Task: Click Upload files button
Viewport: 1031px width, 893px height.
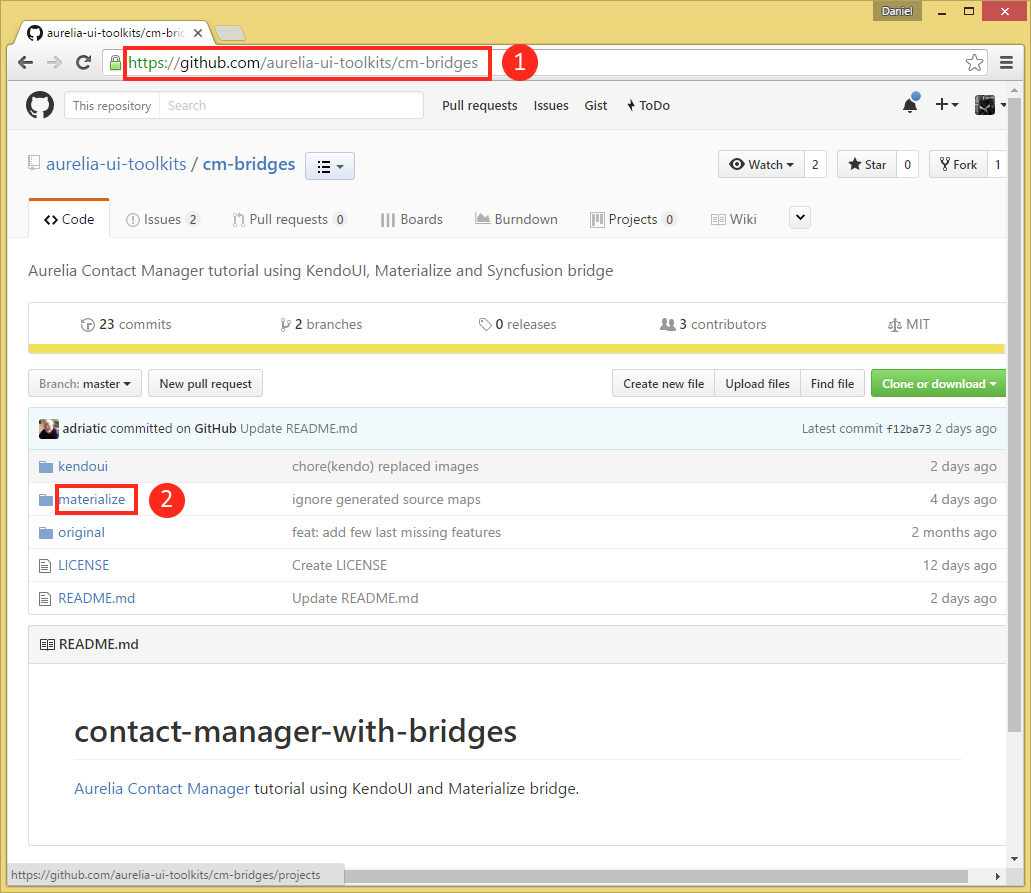Action: [757, 383]
